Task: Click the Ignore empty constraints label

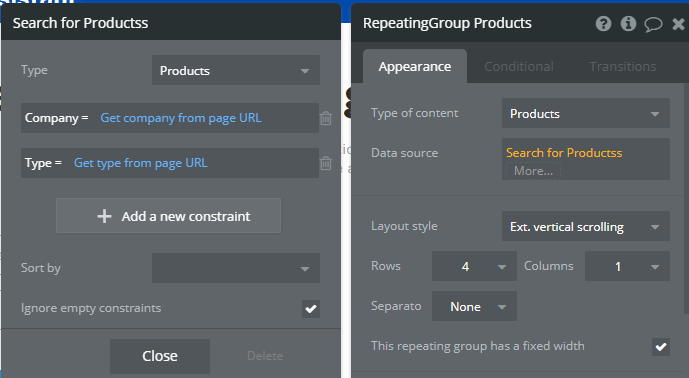Action: point(91,308)
